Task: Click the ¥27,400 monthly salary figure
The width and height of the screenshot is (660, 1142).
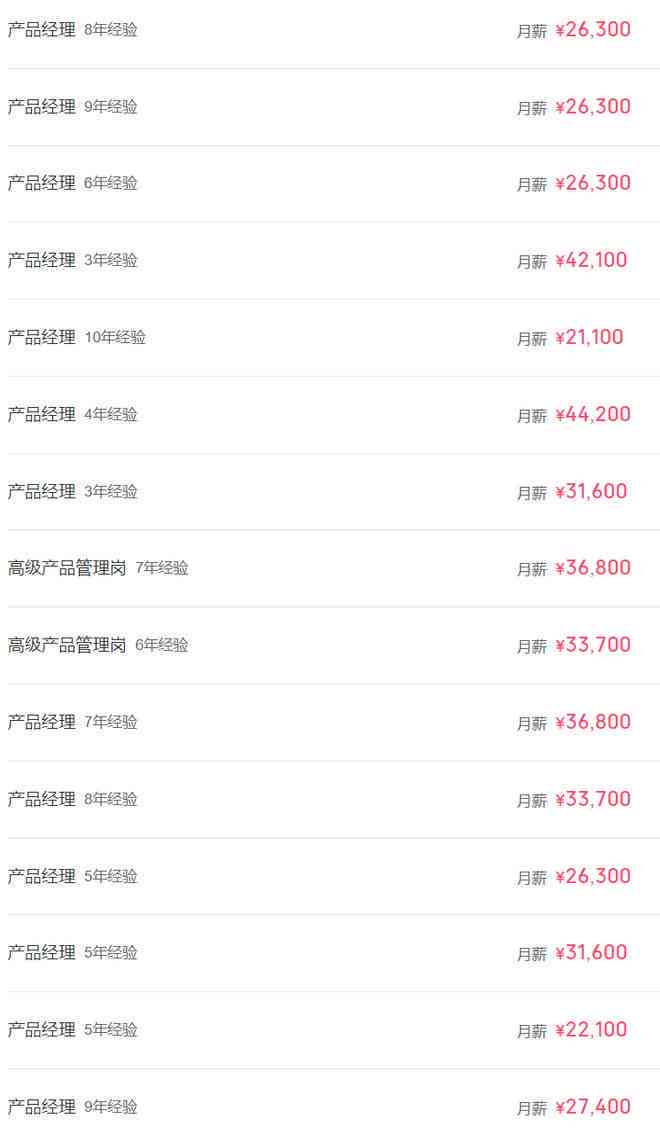Action: click(x=593, y=1106)
